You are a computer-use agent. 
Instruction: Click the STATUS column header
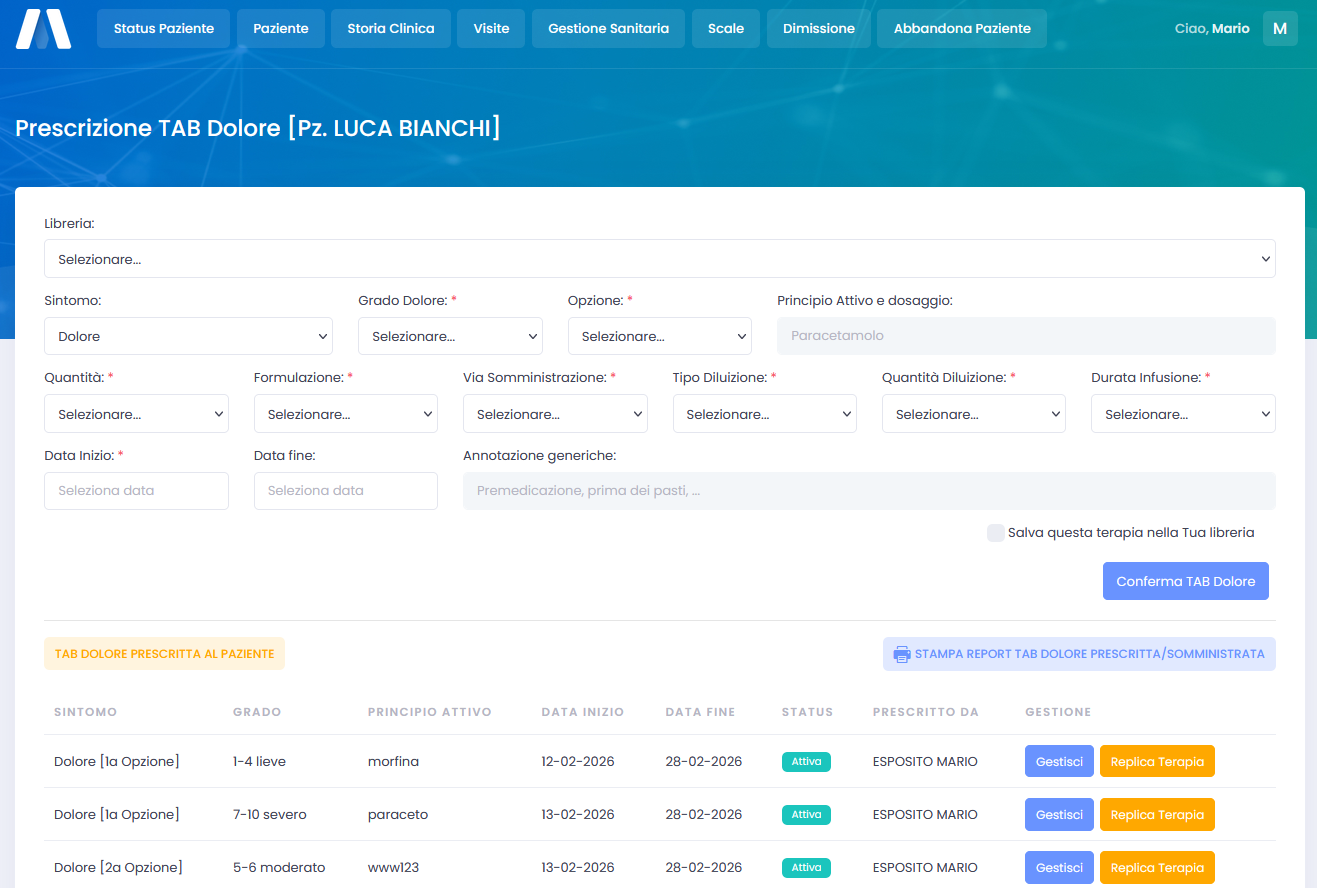[807, 712]
